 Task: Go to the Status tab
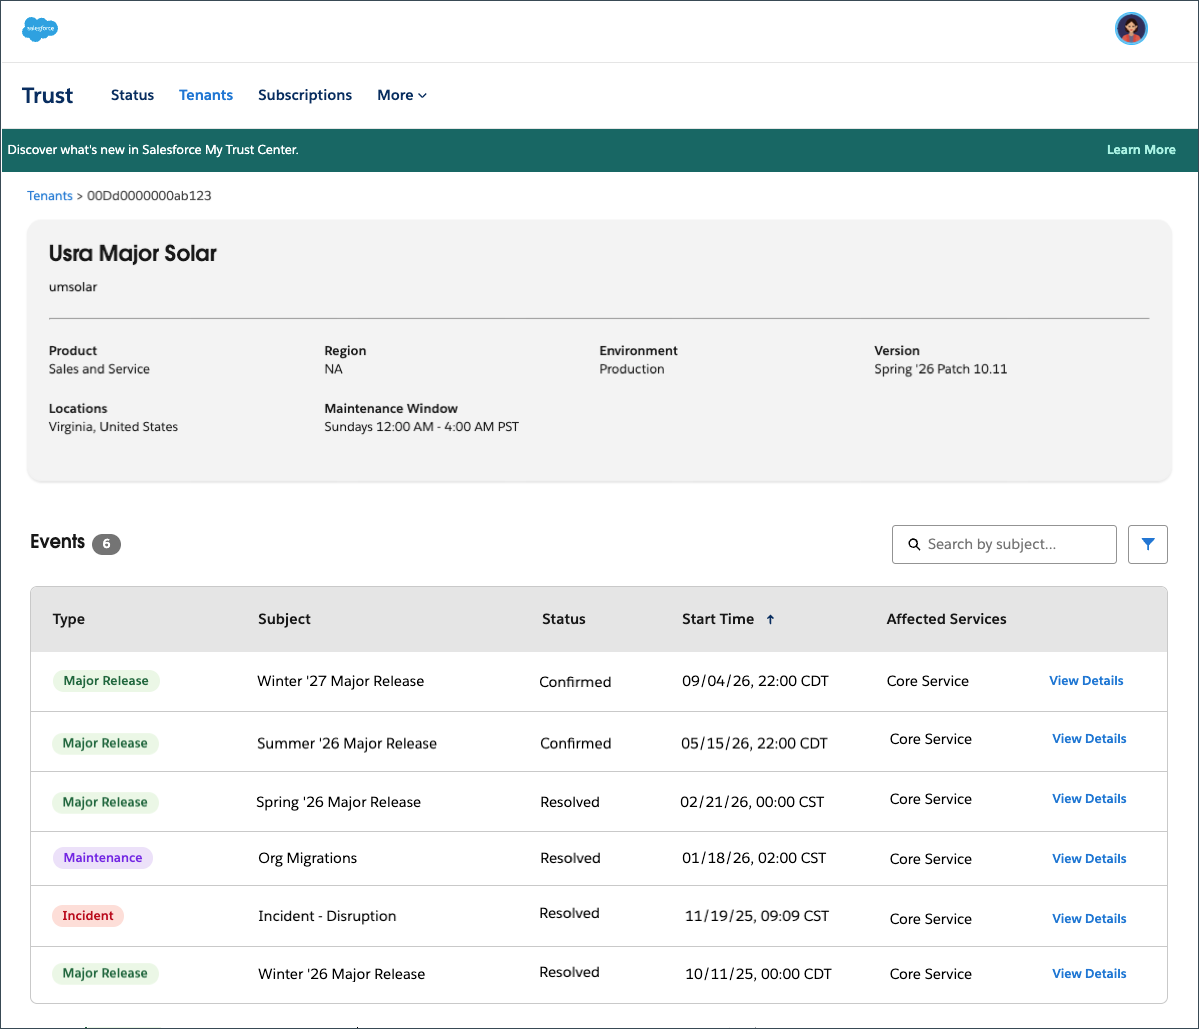pos(132,95)
